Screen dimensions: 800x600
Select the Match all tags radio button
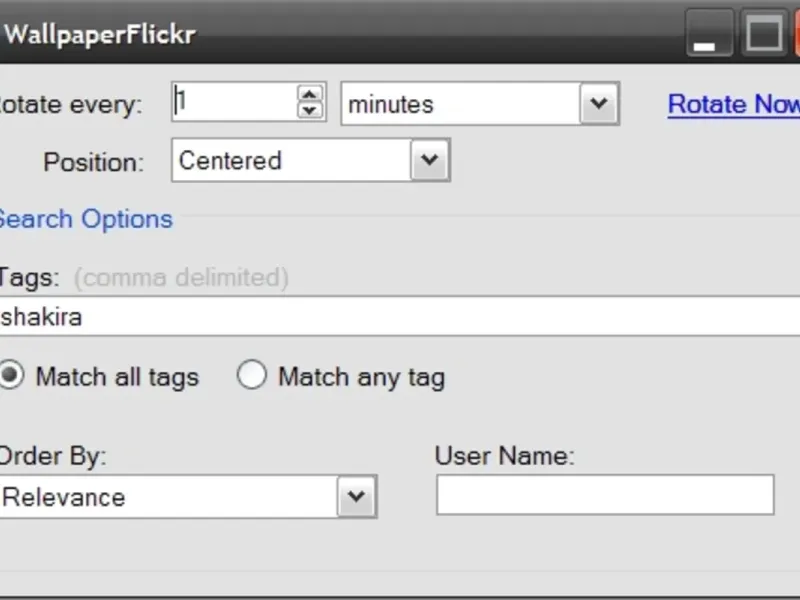[11, 376]
